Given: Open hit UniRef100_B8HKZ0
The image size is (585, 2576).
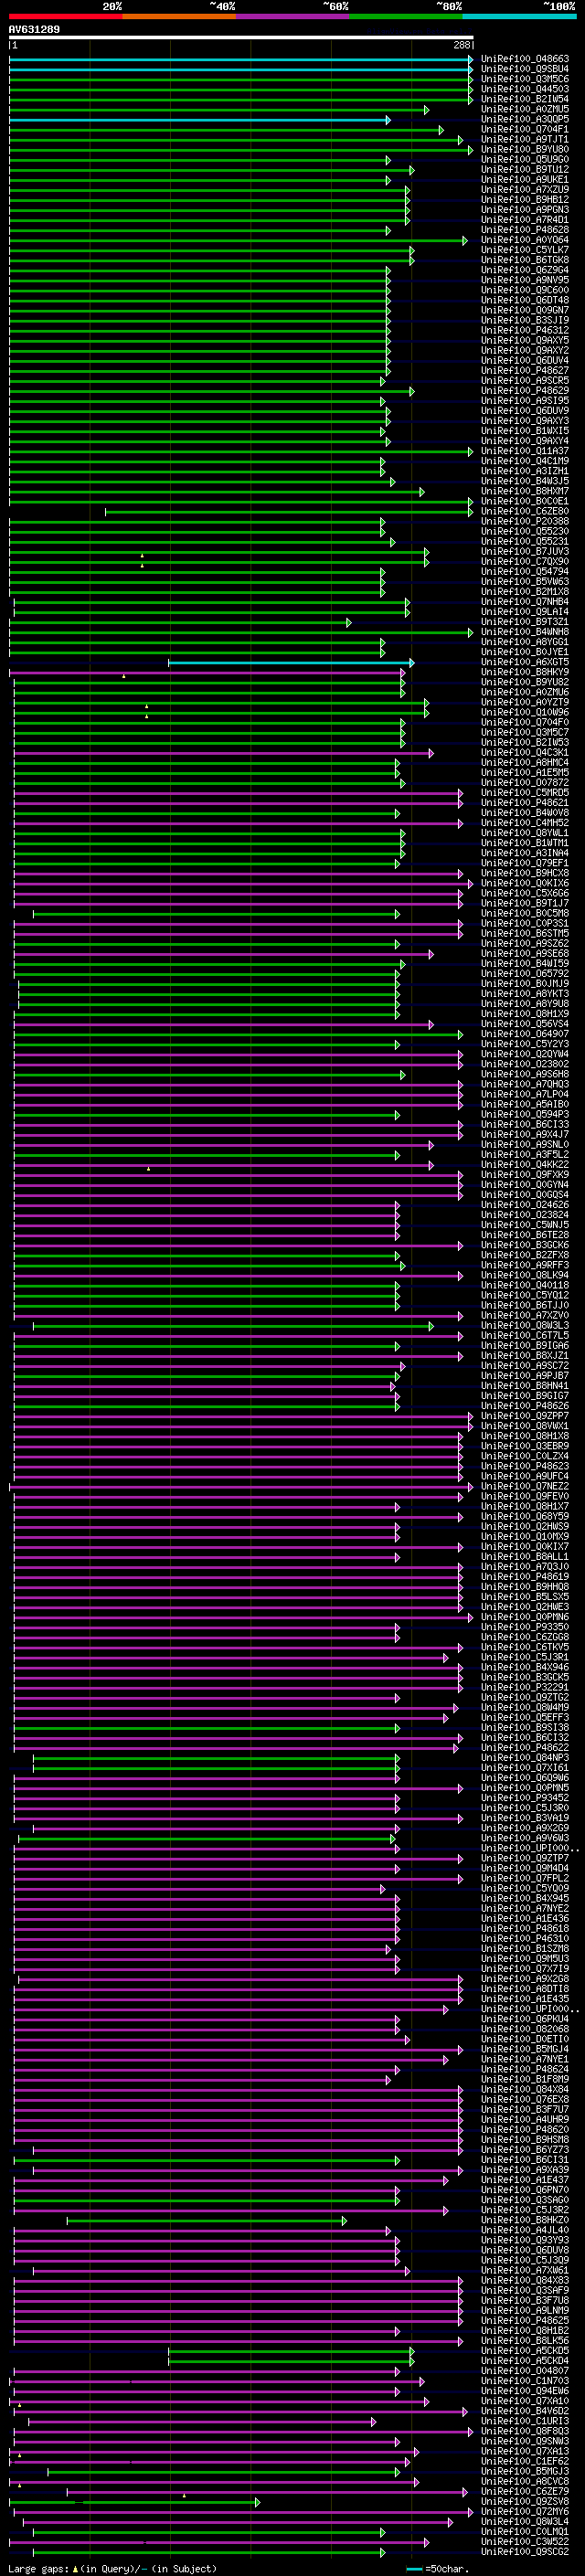Looking at the screenshot, I should [x=524, y=2220].
